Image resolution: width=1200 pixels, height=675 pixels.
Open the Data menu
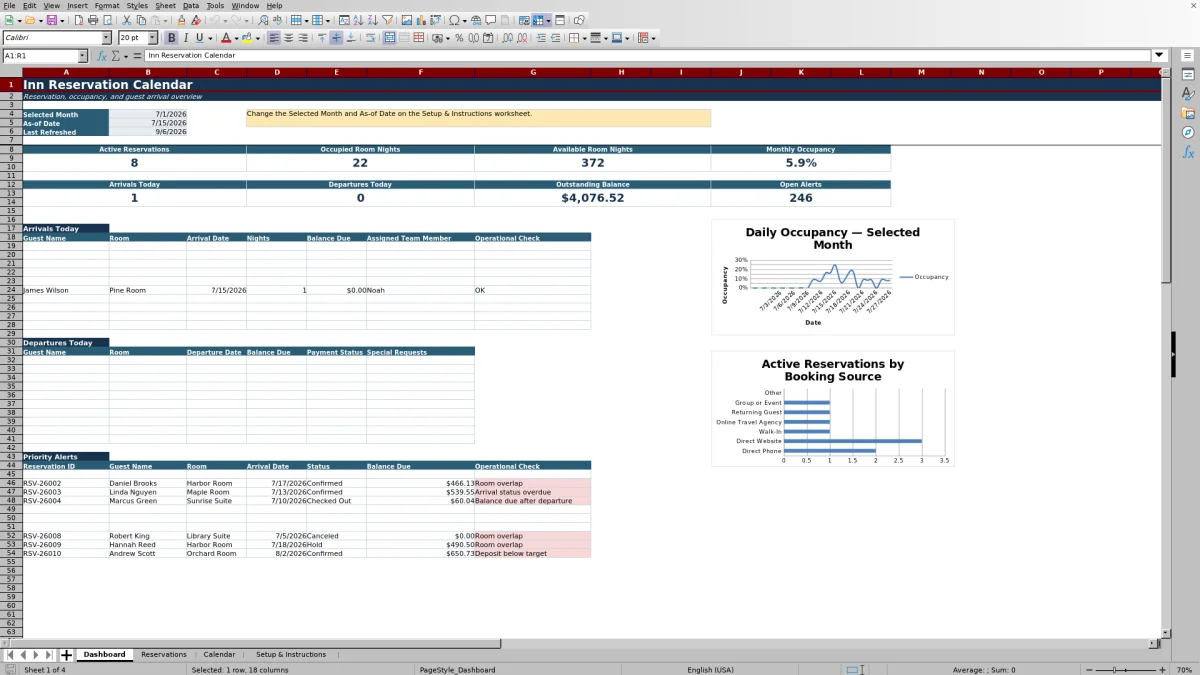(190, 5)
